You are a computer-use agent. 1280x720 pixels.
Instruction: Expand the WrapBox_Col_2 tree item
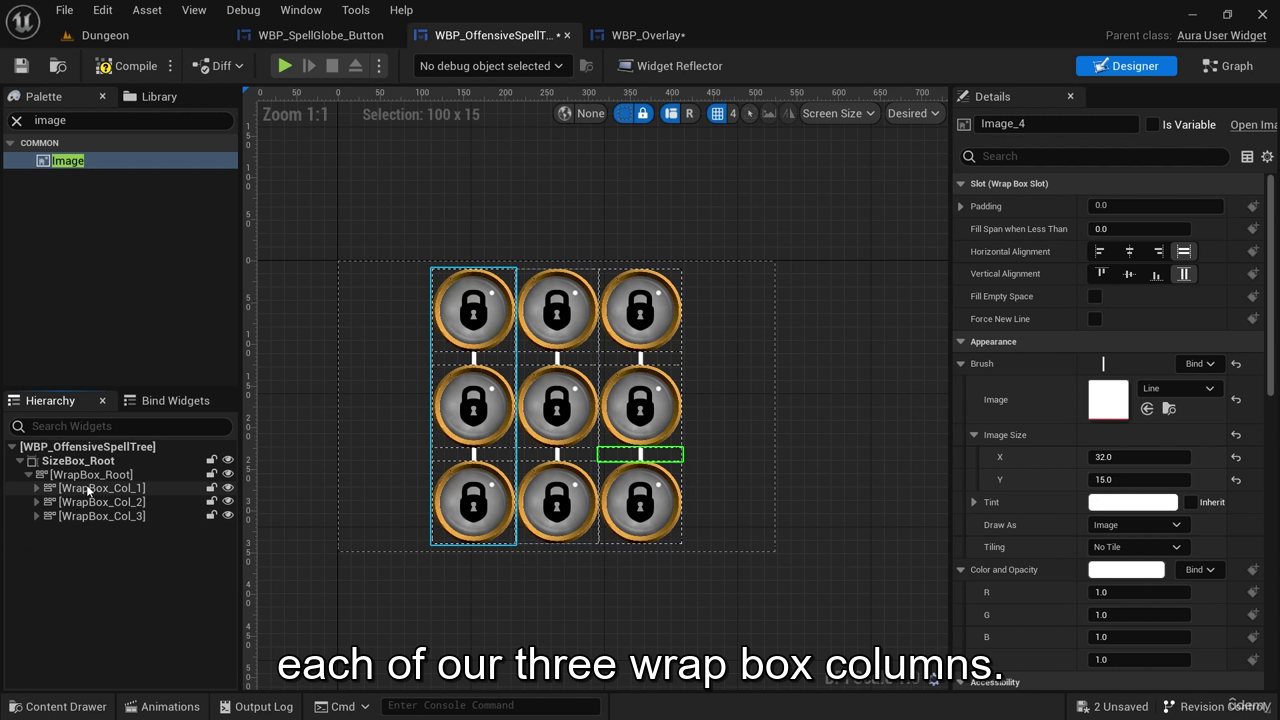click(37, 502)
